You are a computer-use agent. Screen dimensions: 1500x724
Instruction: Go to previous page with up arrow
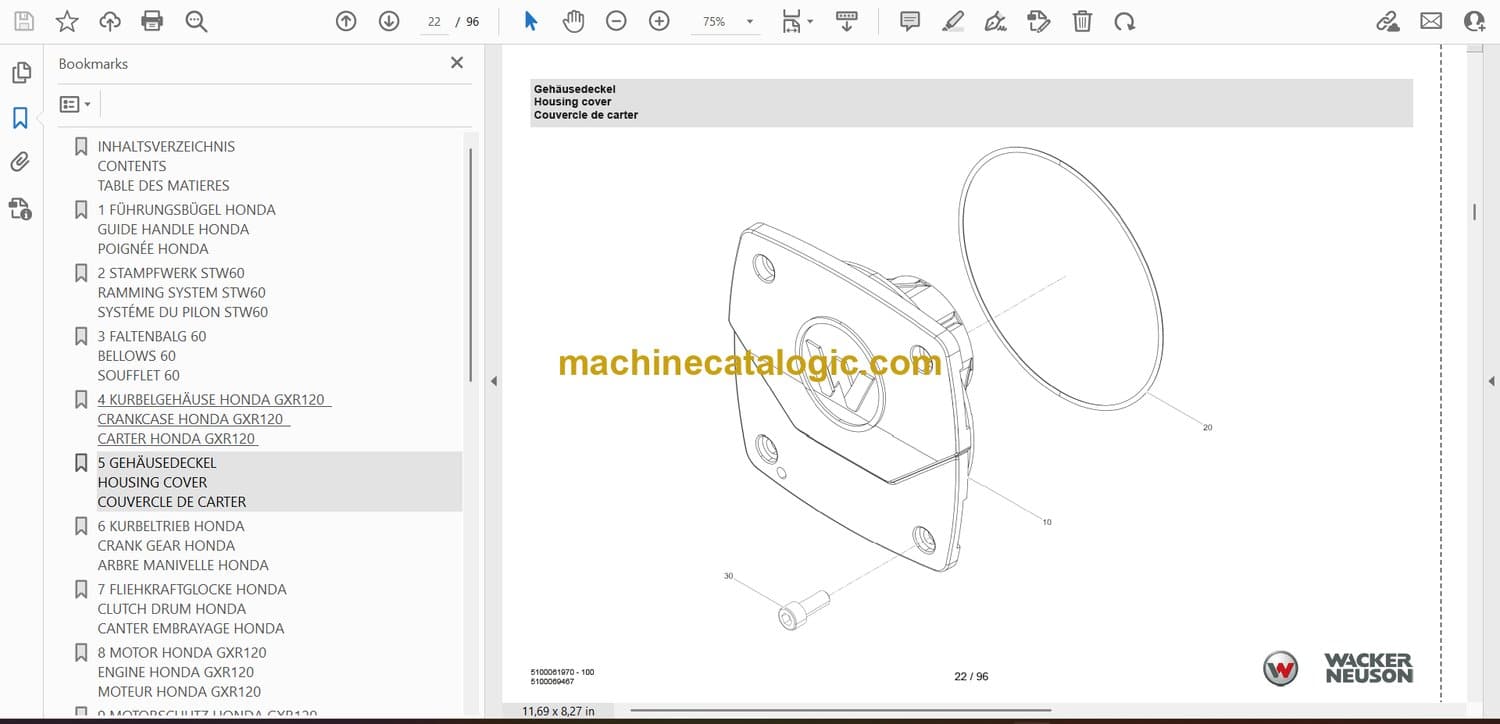(346, 21)
